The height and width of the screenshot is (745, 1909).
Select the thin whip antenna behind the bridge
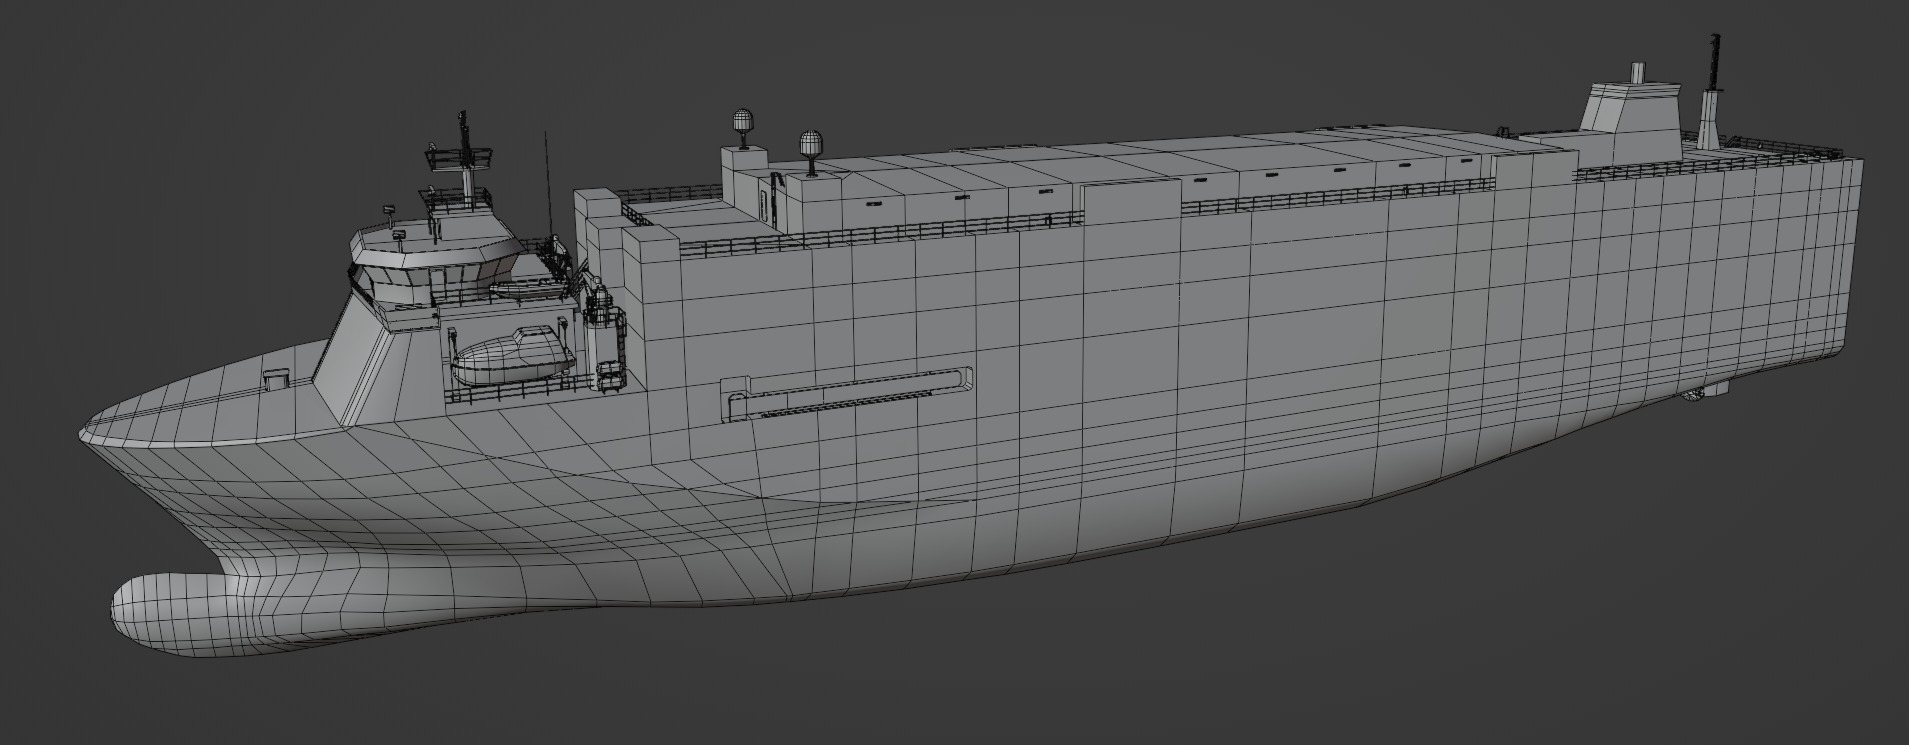point(546,183)
